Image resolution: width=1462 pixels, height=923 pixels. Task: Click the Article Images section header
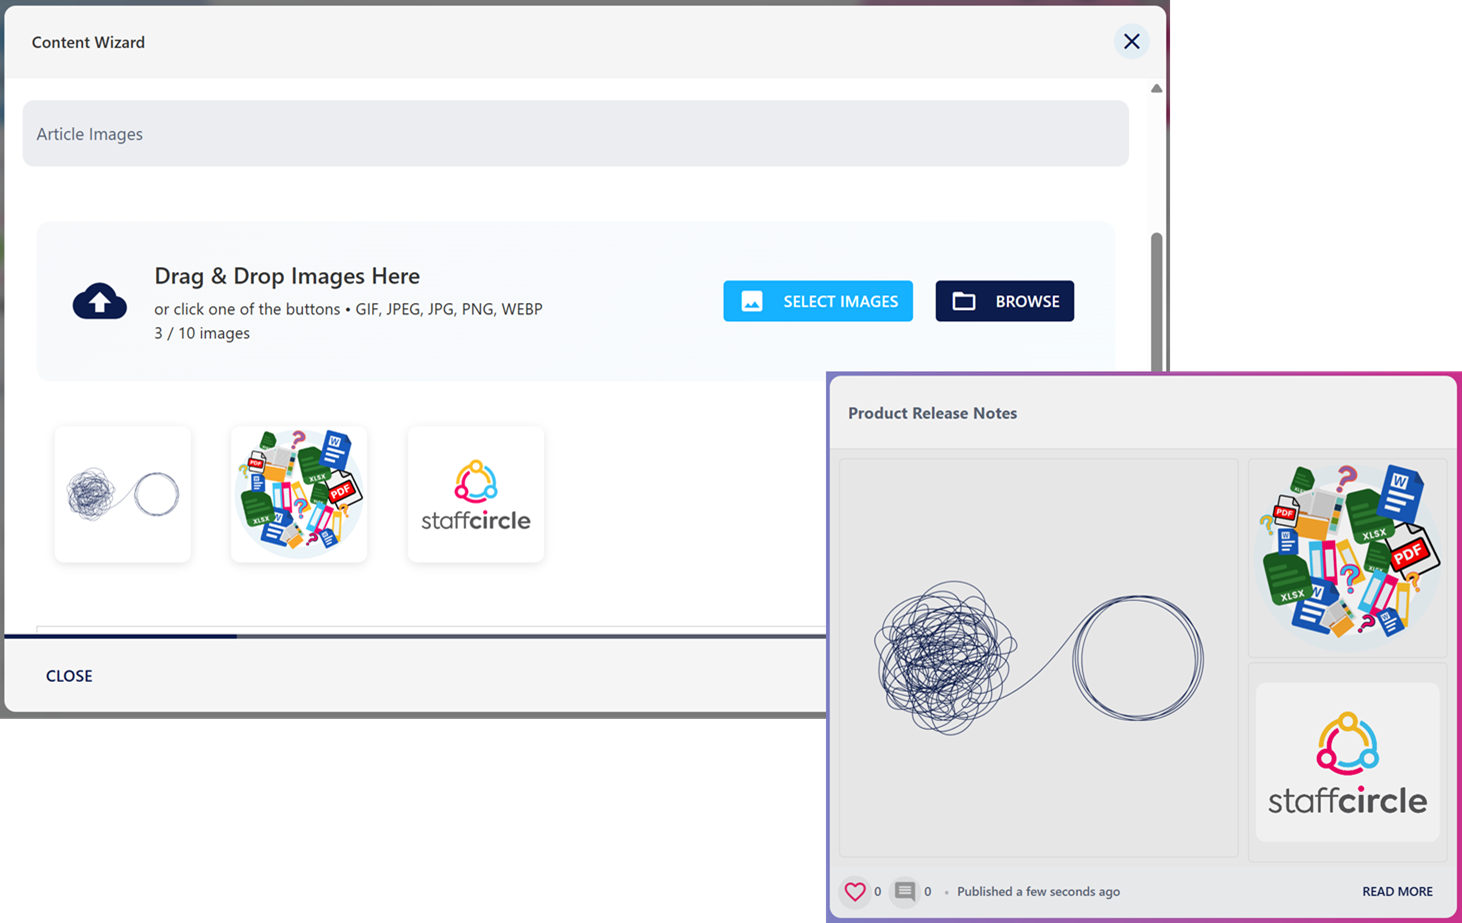click(575, 134)
